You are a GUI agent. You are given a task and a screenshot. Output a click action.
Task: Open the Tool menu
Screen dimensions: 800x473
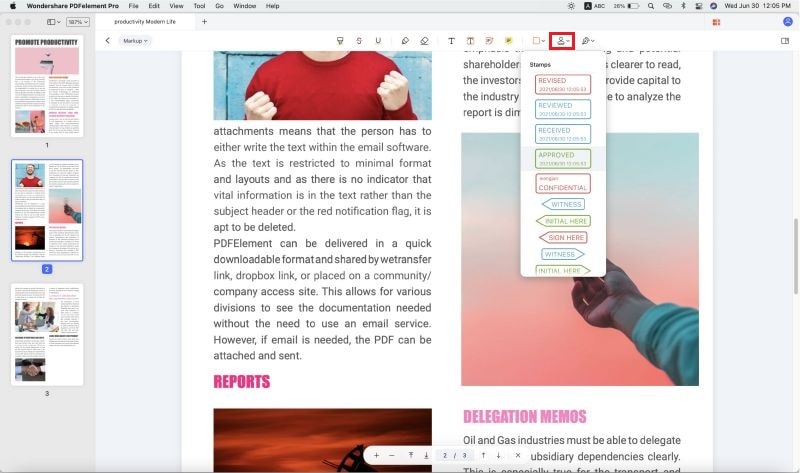coord(199,6)
